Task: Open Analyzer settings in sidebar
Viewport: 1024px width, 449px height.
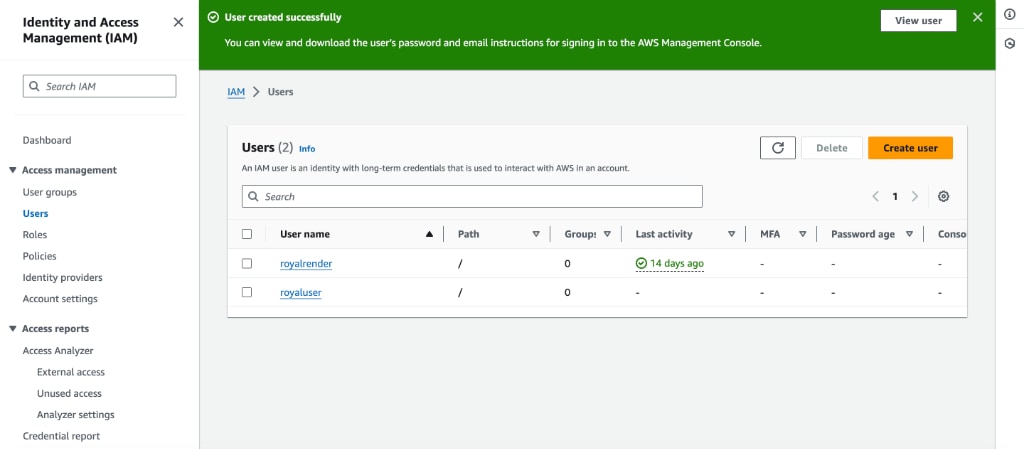Action: pos(76,414)
